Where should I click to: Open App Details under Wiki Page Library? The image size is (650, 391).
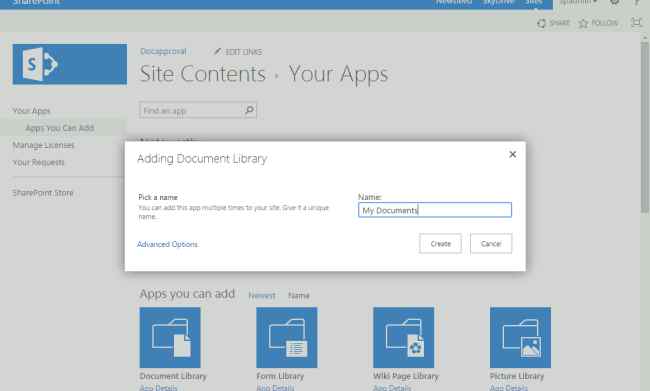pyautogui.click(x=392, y=388)
